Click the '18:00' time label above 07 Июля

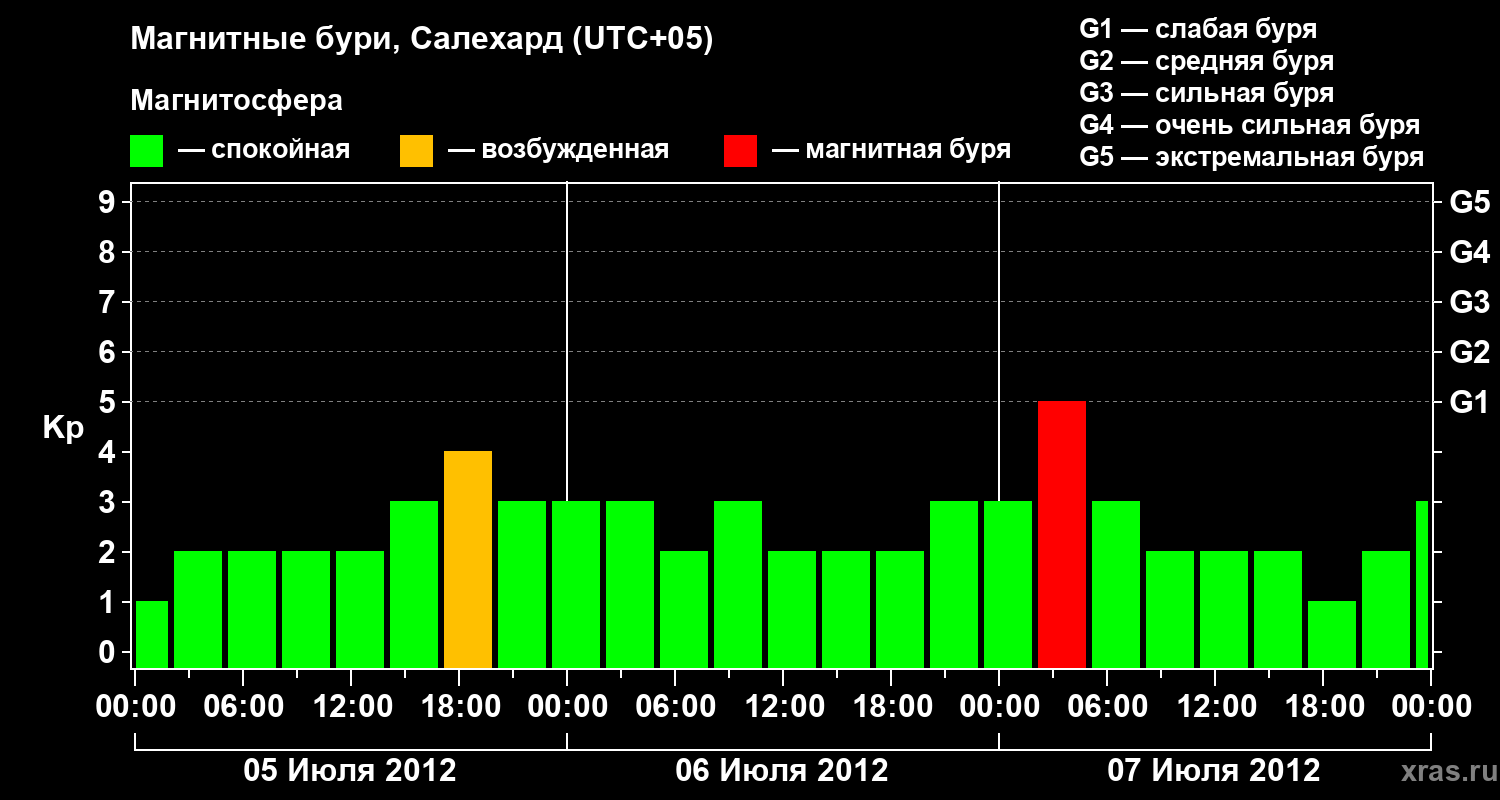click(x=1323, y=707)
